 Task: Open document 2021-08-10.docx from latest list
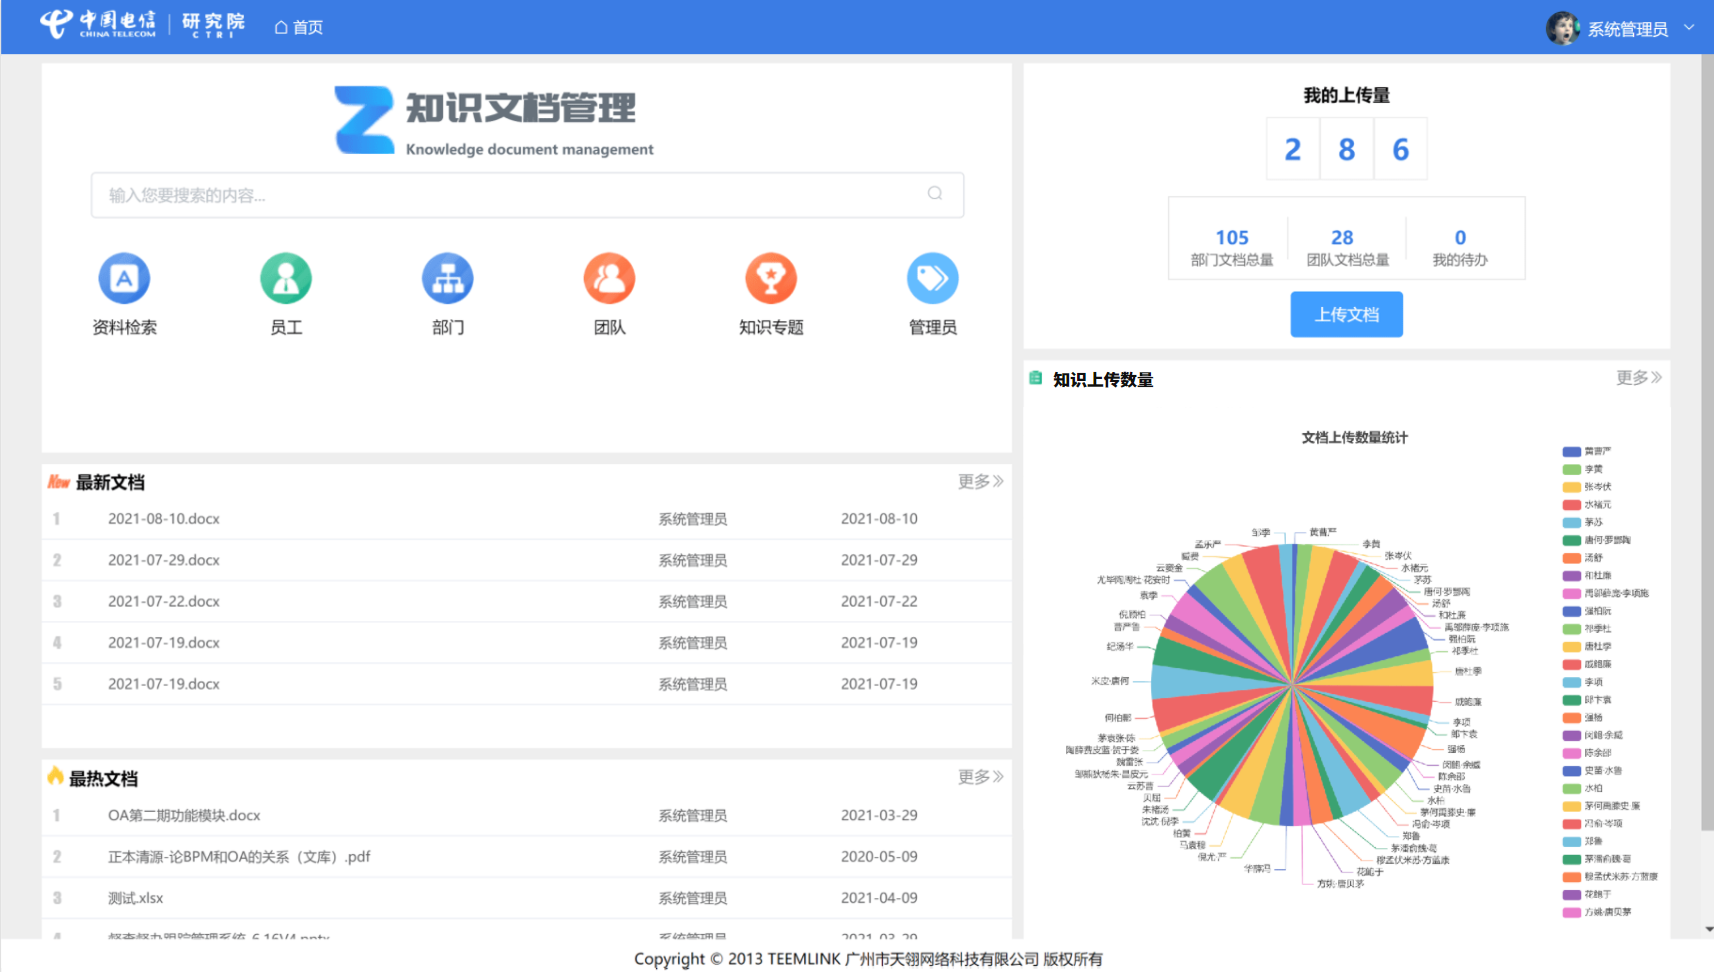pyautogui.click(x=164, y=518)
